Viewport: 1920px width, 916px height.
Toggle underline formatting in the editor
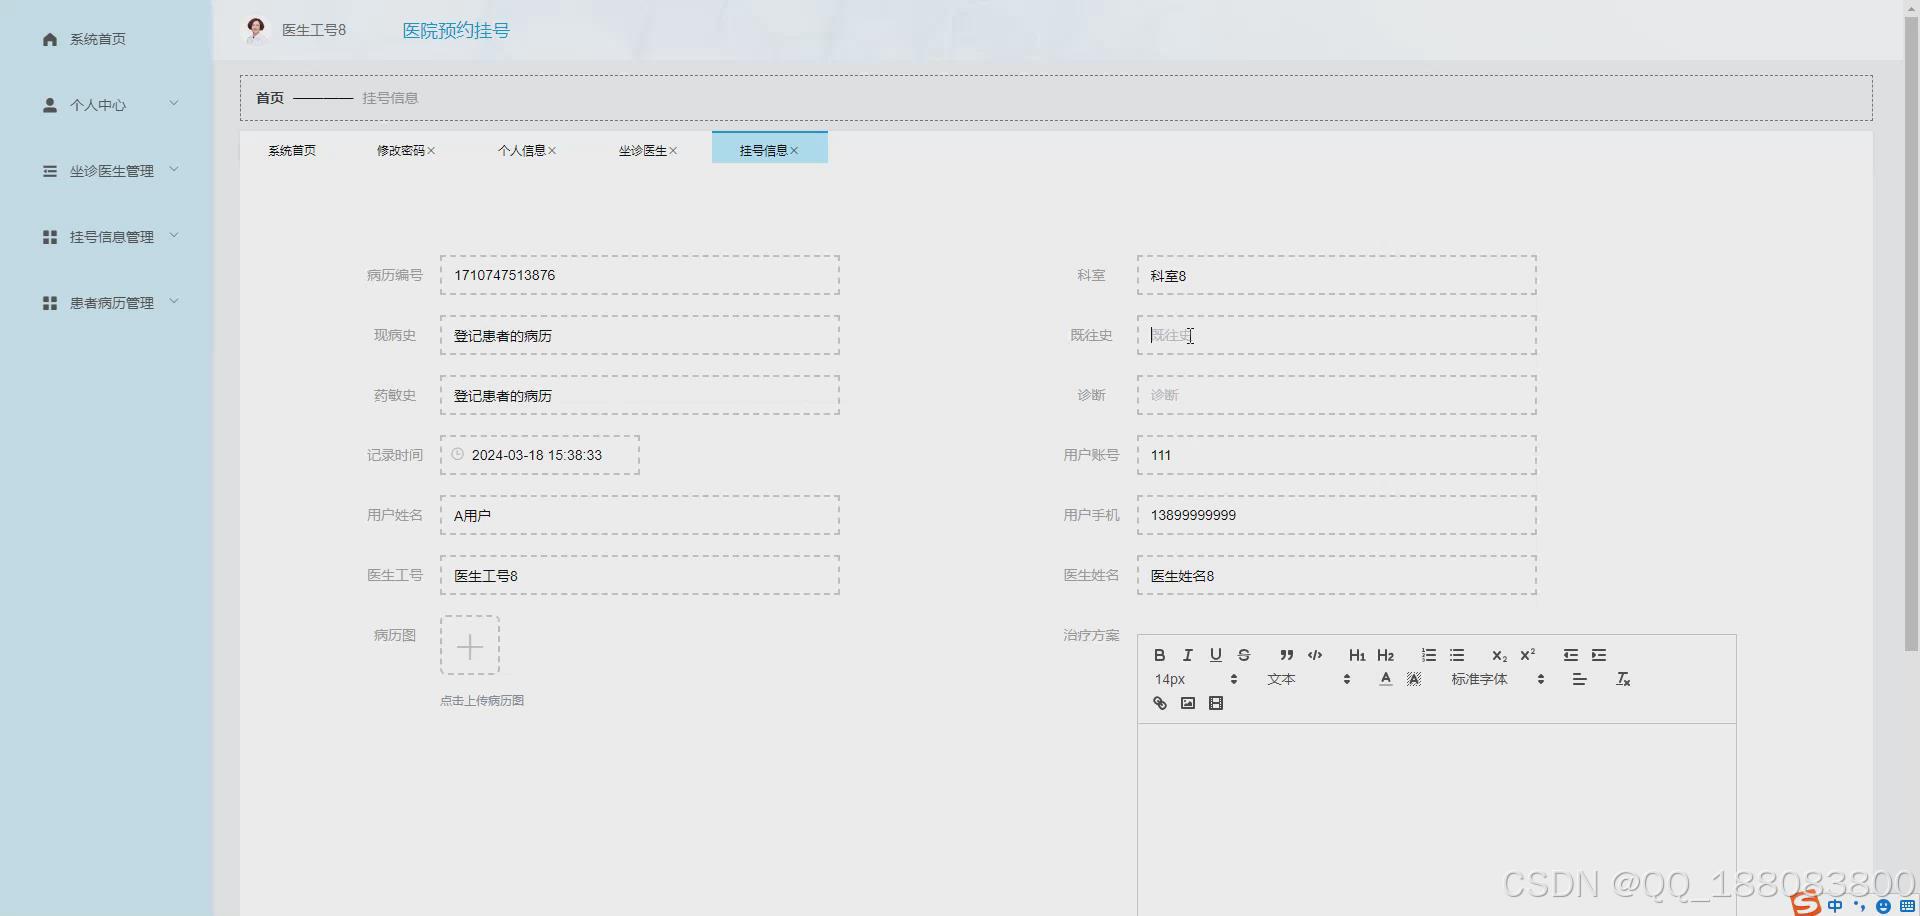1215,655
